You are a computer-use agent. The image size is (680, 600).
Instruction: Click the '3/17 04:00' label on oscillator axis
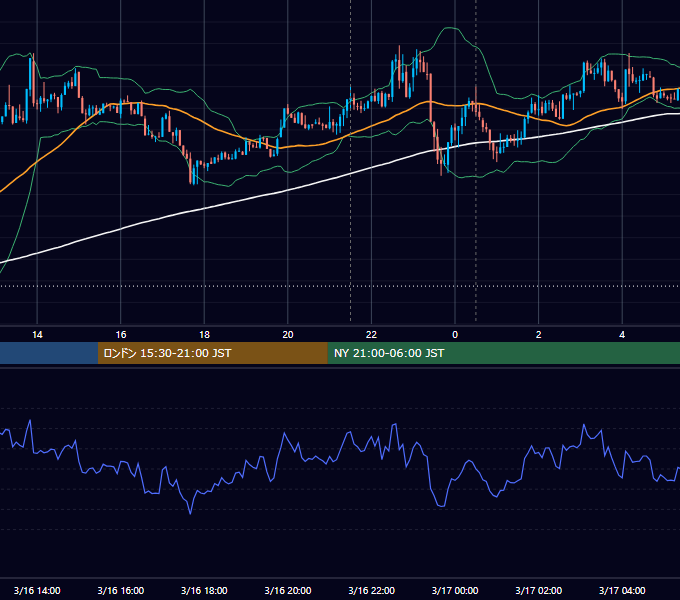622,590
